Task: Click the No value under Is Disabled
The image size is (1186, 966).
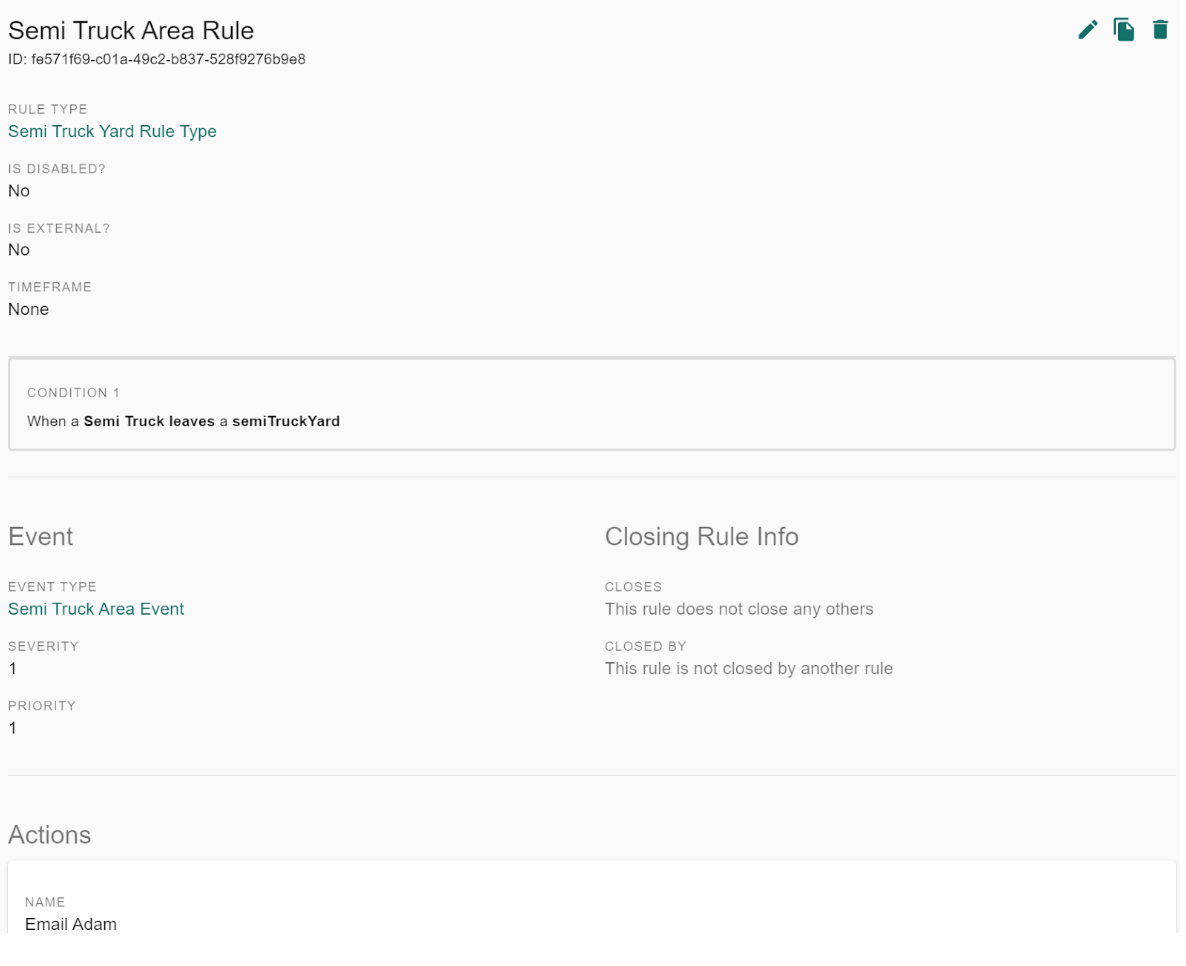Action: tap(19, 190)
